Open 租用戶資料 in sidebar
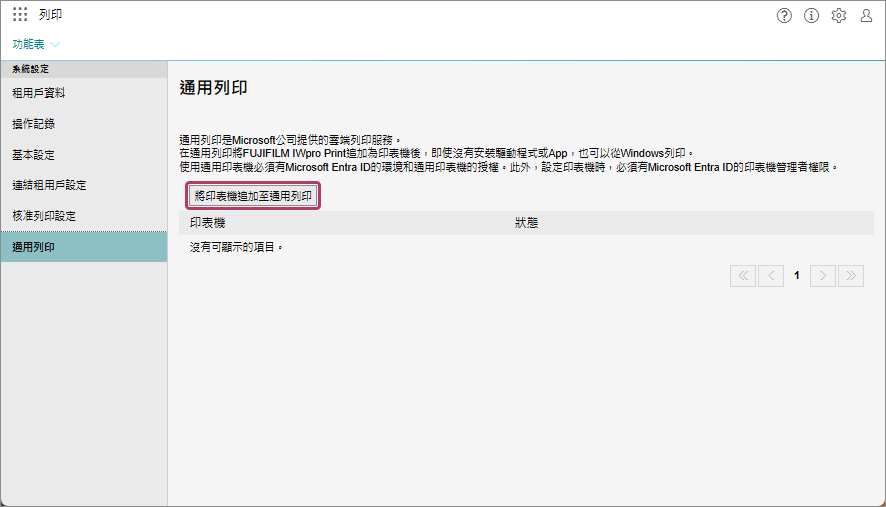The height and width of the screenshot is (507, 886). coord(39,93)
